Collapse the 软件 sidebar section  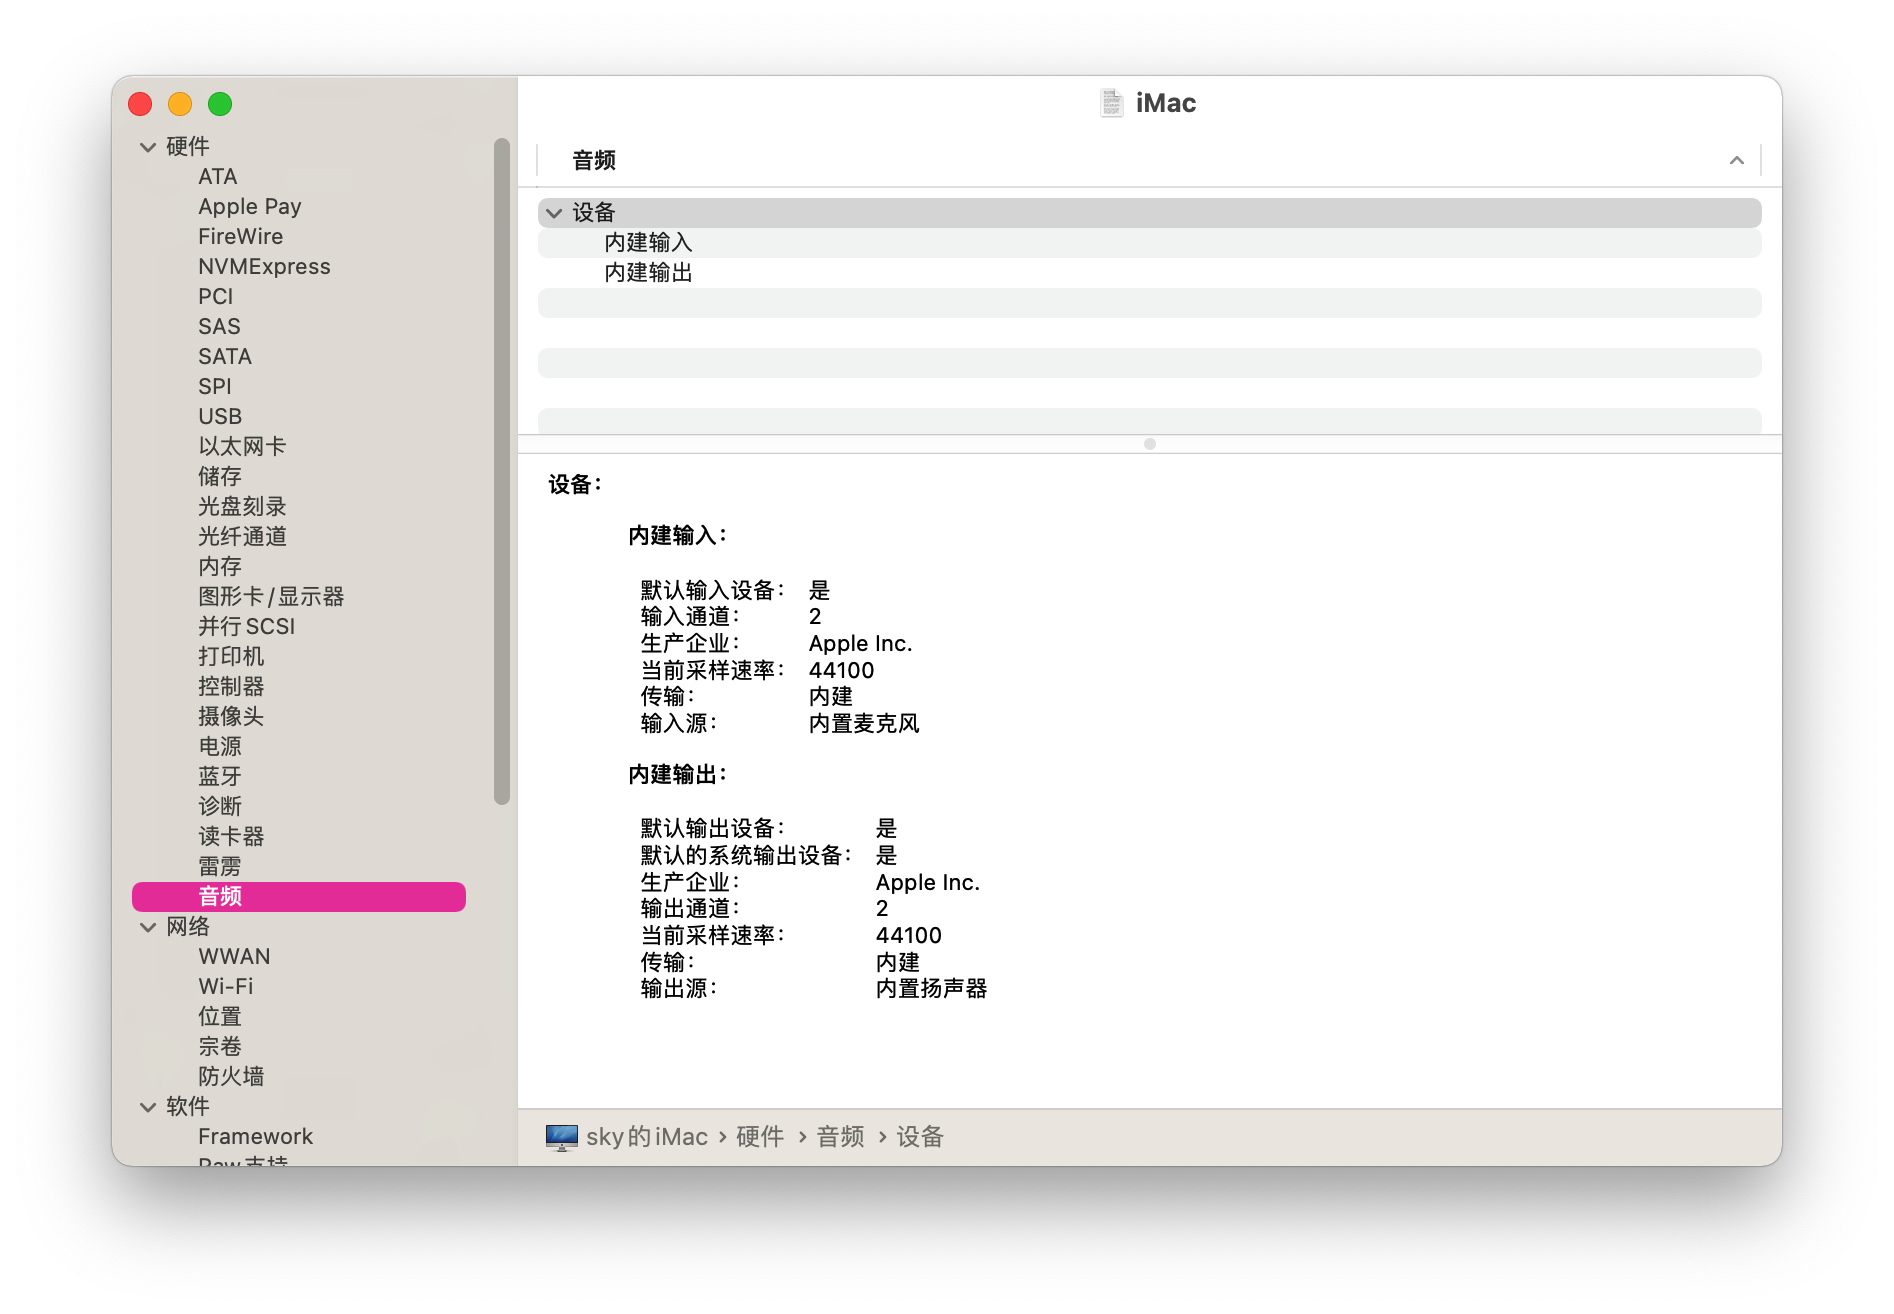click(148, 1107)
